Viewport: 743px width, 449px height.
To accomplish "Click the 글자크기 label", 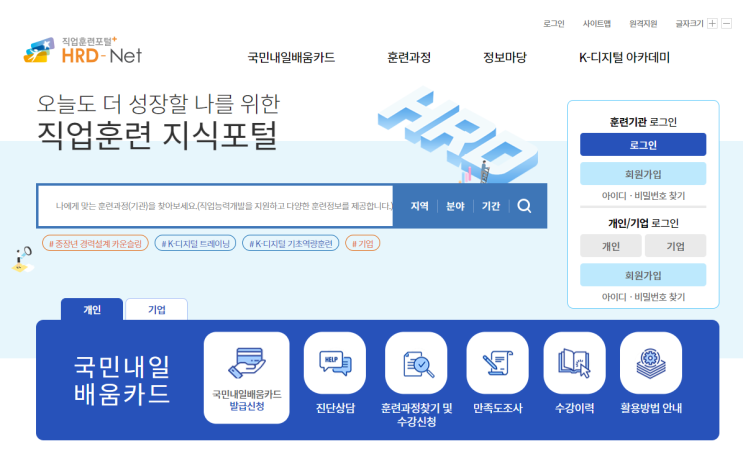I will [x=689, y=24].
